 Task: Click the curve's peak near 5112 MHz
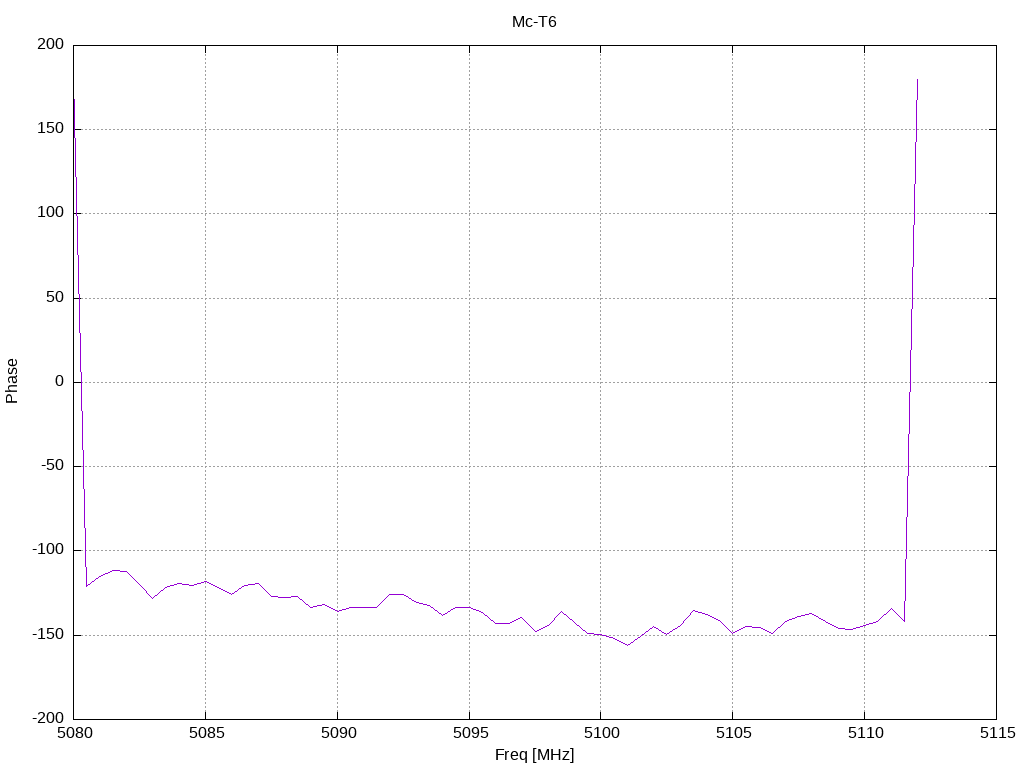[x=917, y=80]
